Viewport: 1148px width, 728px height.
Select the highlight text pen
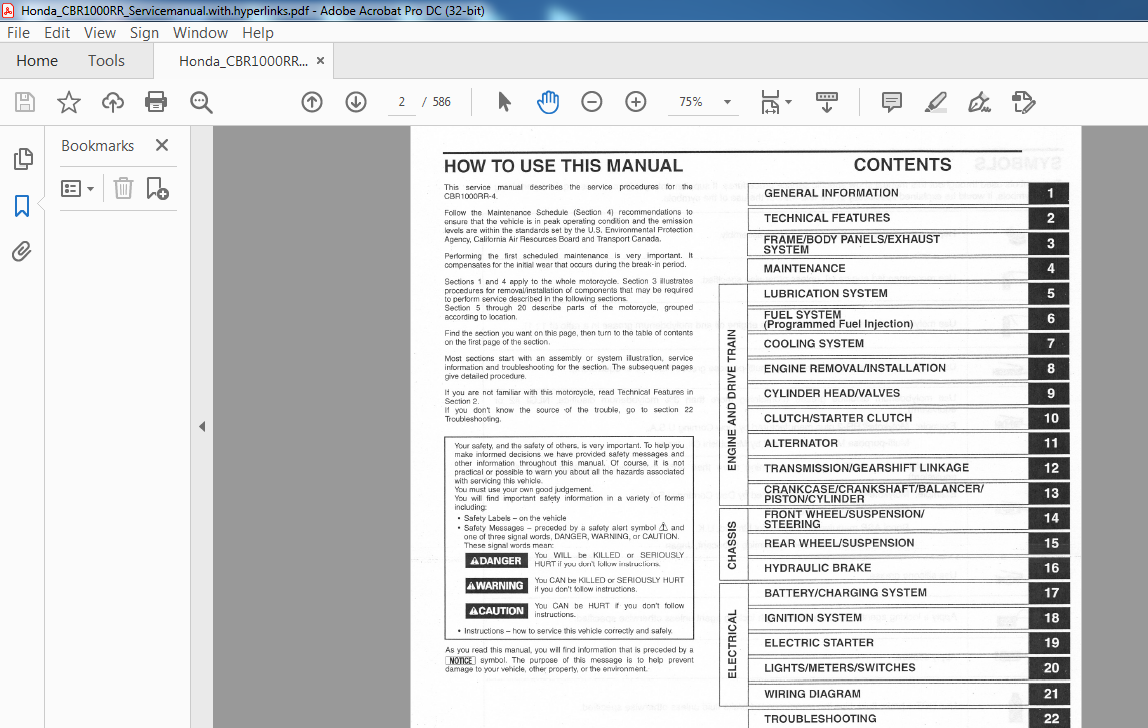point(936,102)
